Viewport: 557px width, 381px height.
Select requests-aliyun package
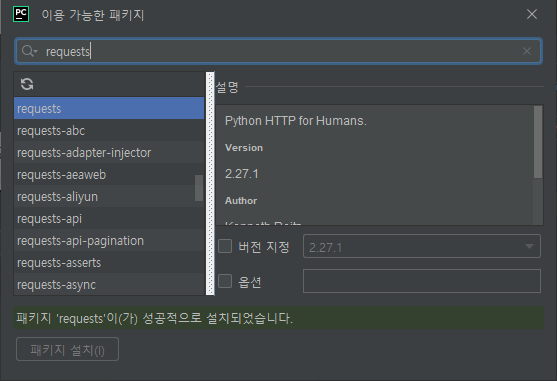tap(109, 196)
